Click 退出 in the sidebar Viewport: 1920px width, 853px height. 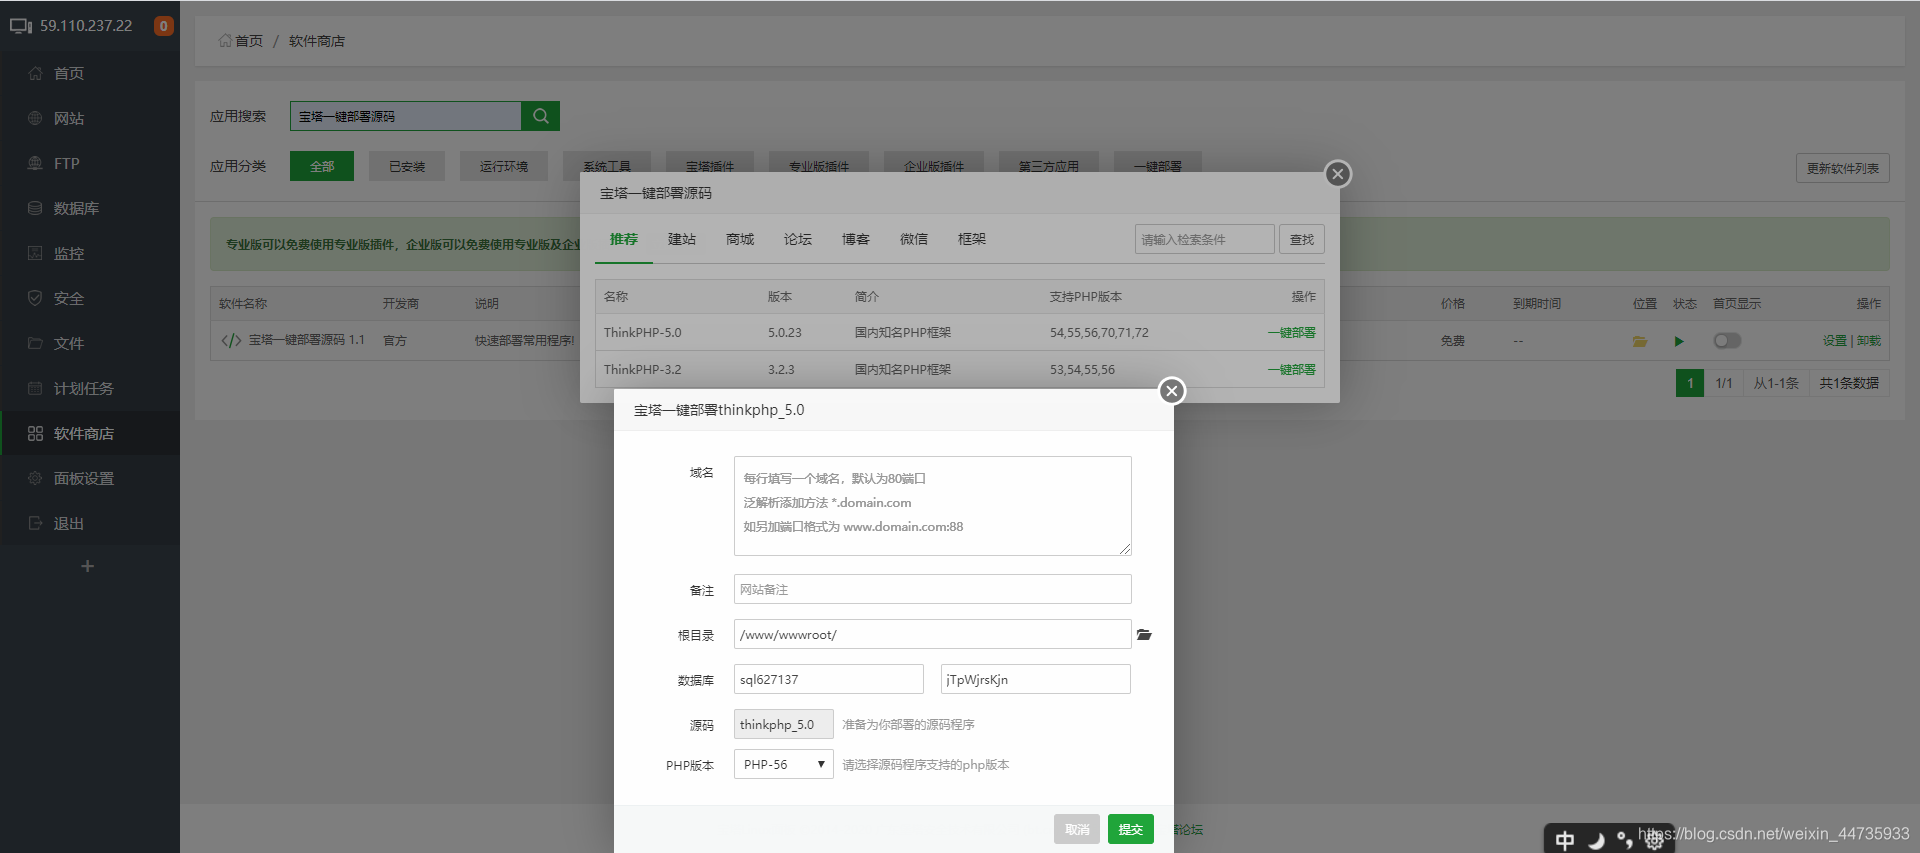pos(69,523)
